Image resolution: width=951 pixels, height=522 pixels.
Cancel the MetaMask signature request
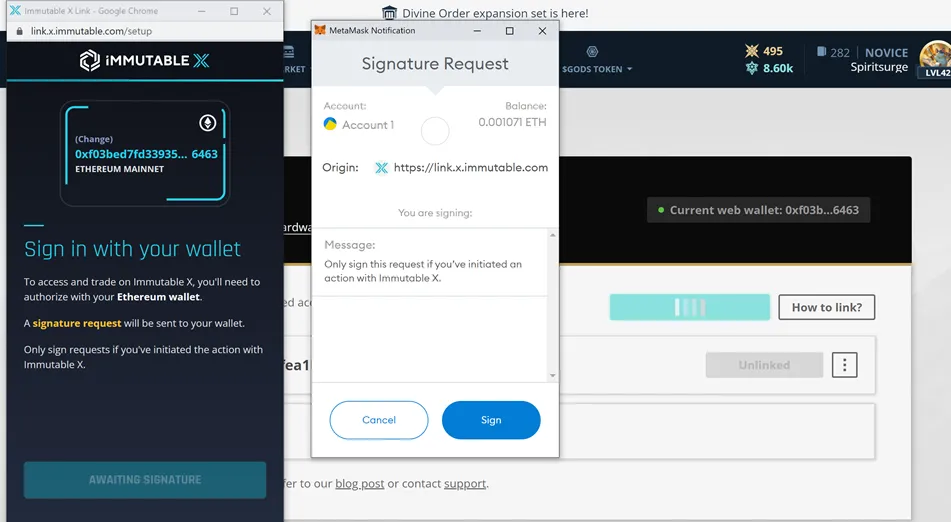point(378,420)
